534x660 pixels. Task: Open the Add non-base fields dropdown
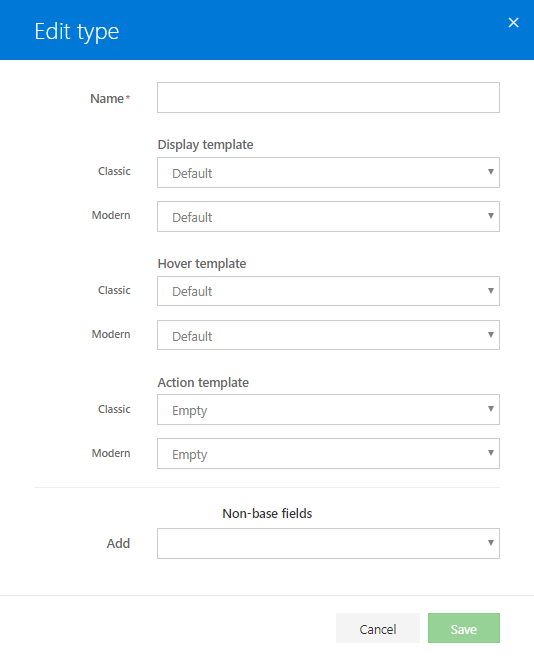(x=328, y=543)
